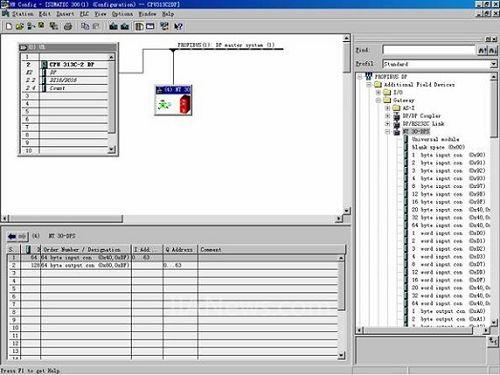
Task: Click the search down button beside Find
Action: [482, 50]
